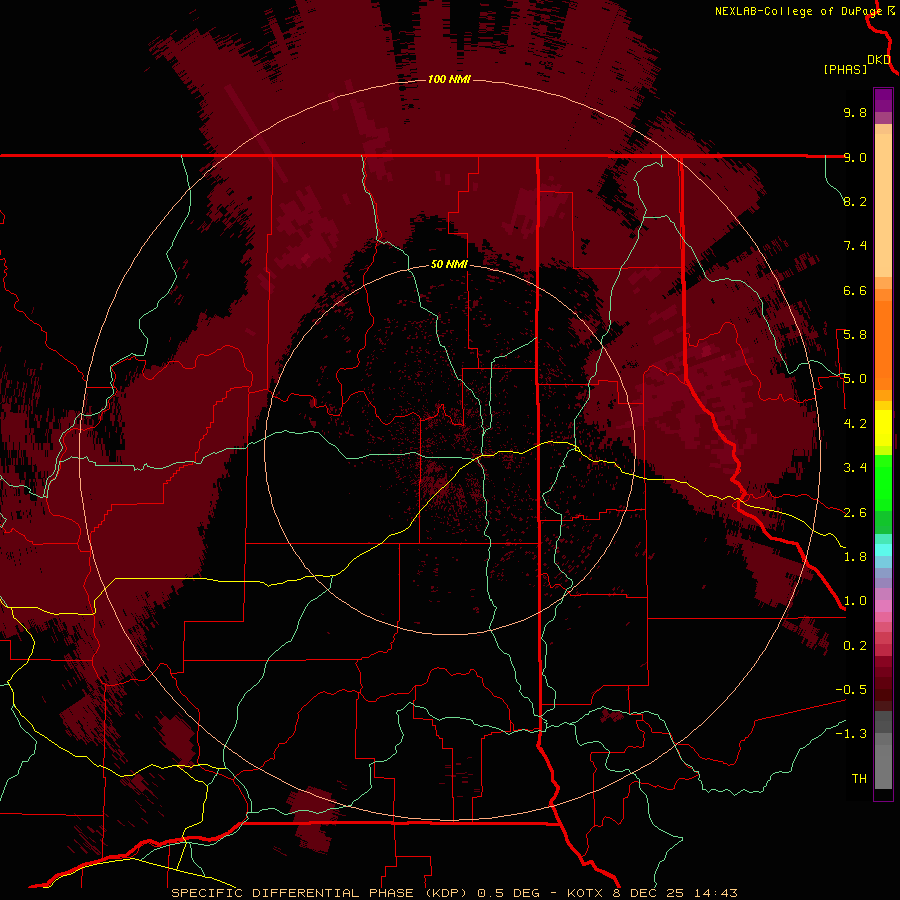The image size is (900, 900).
Task: Click the NEXLAB-College of DuPage title text
Action: click(798, 11)
